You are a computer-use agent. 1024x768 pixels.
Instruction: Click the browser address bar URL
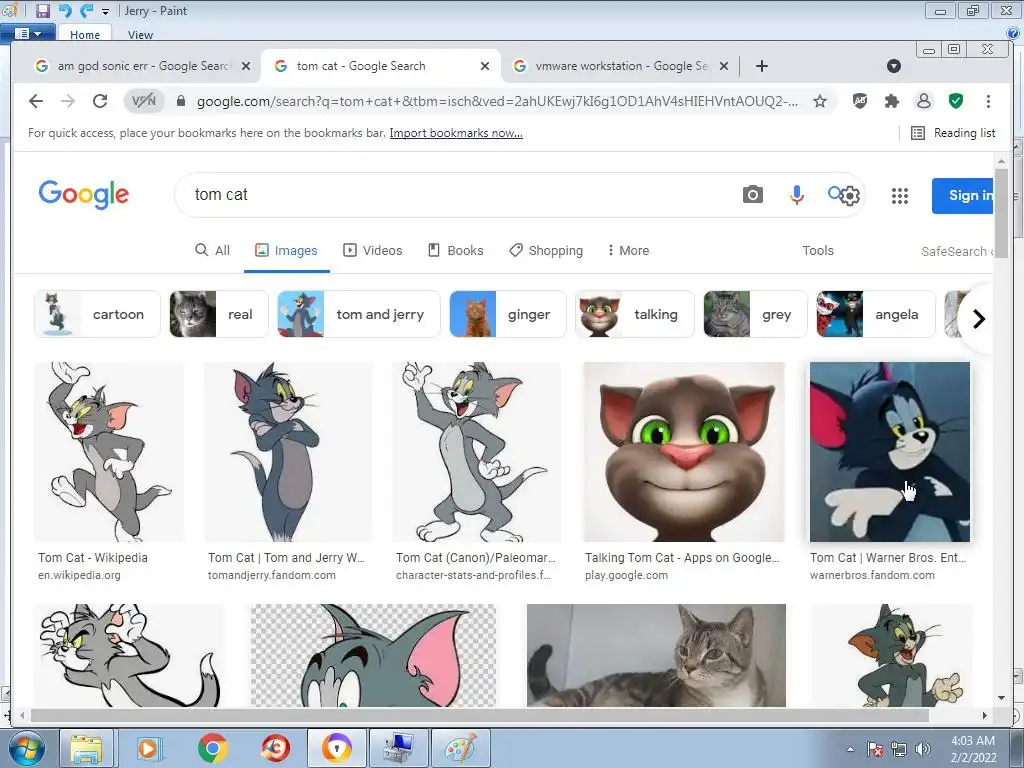click(497, 101)
